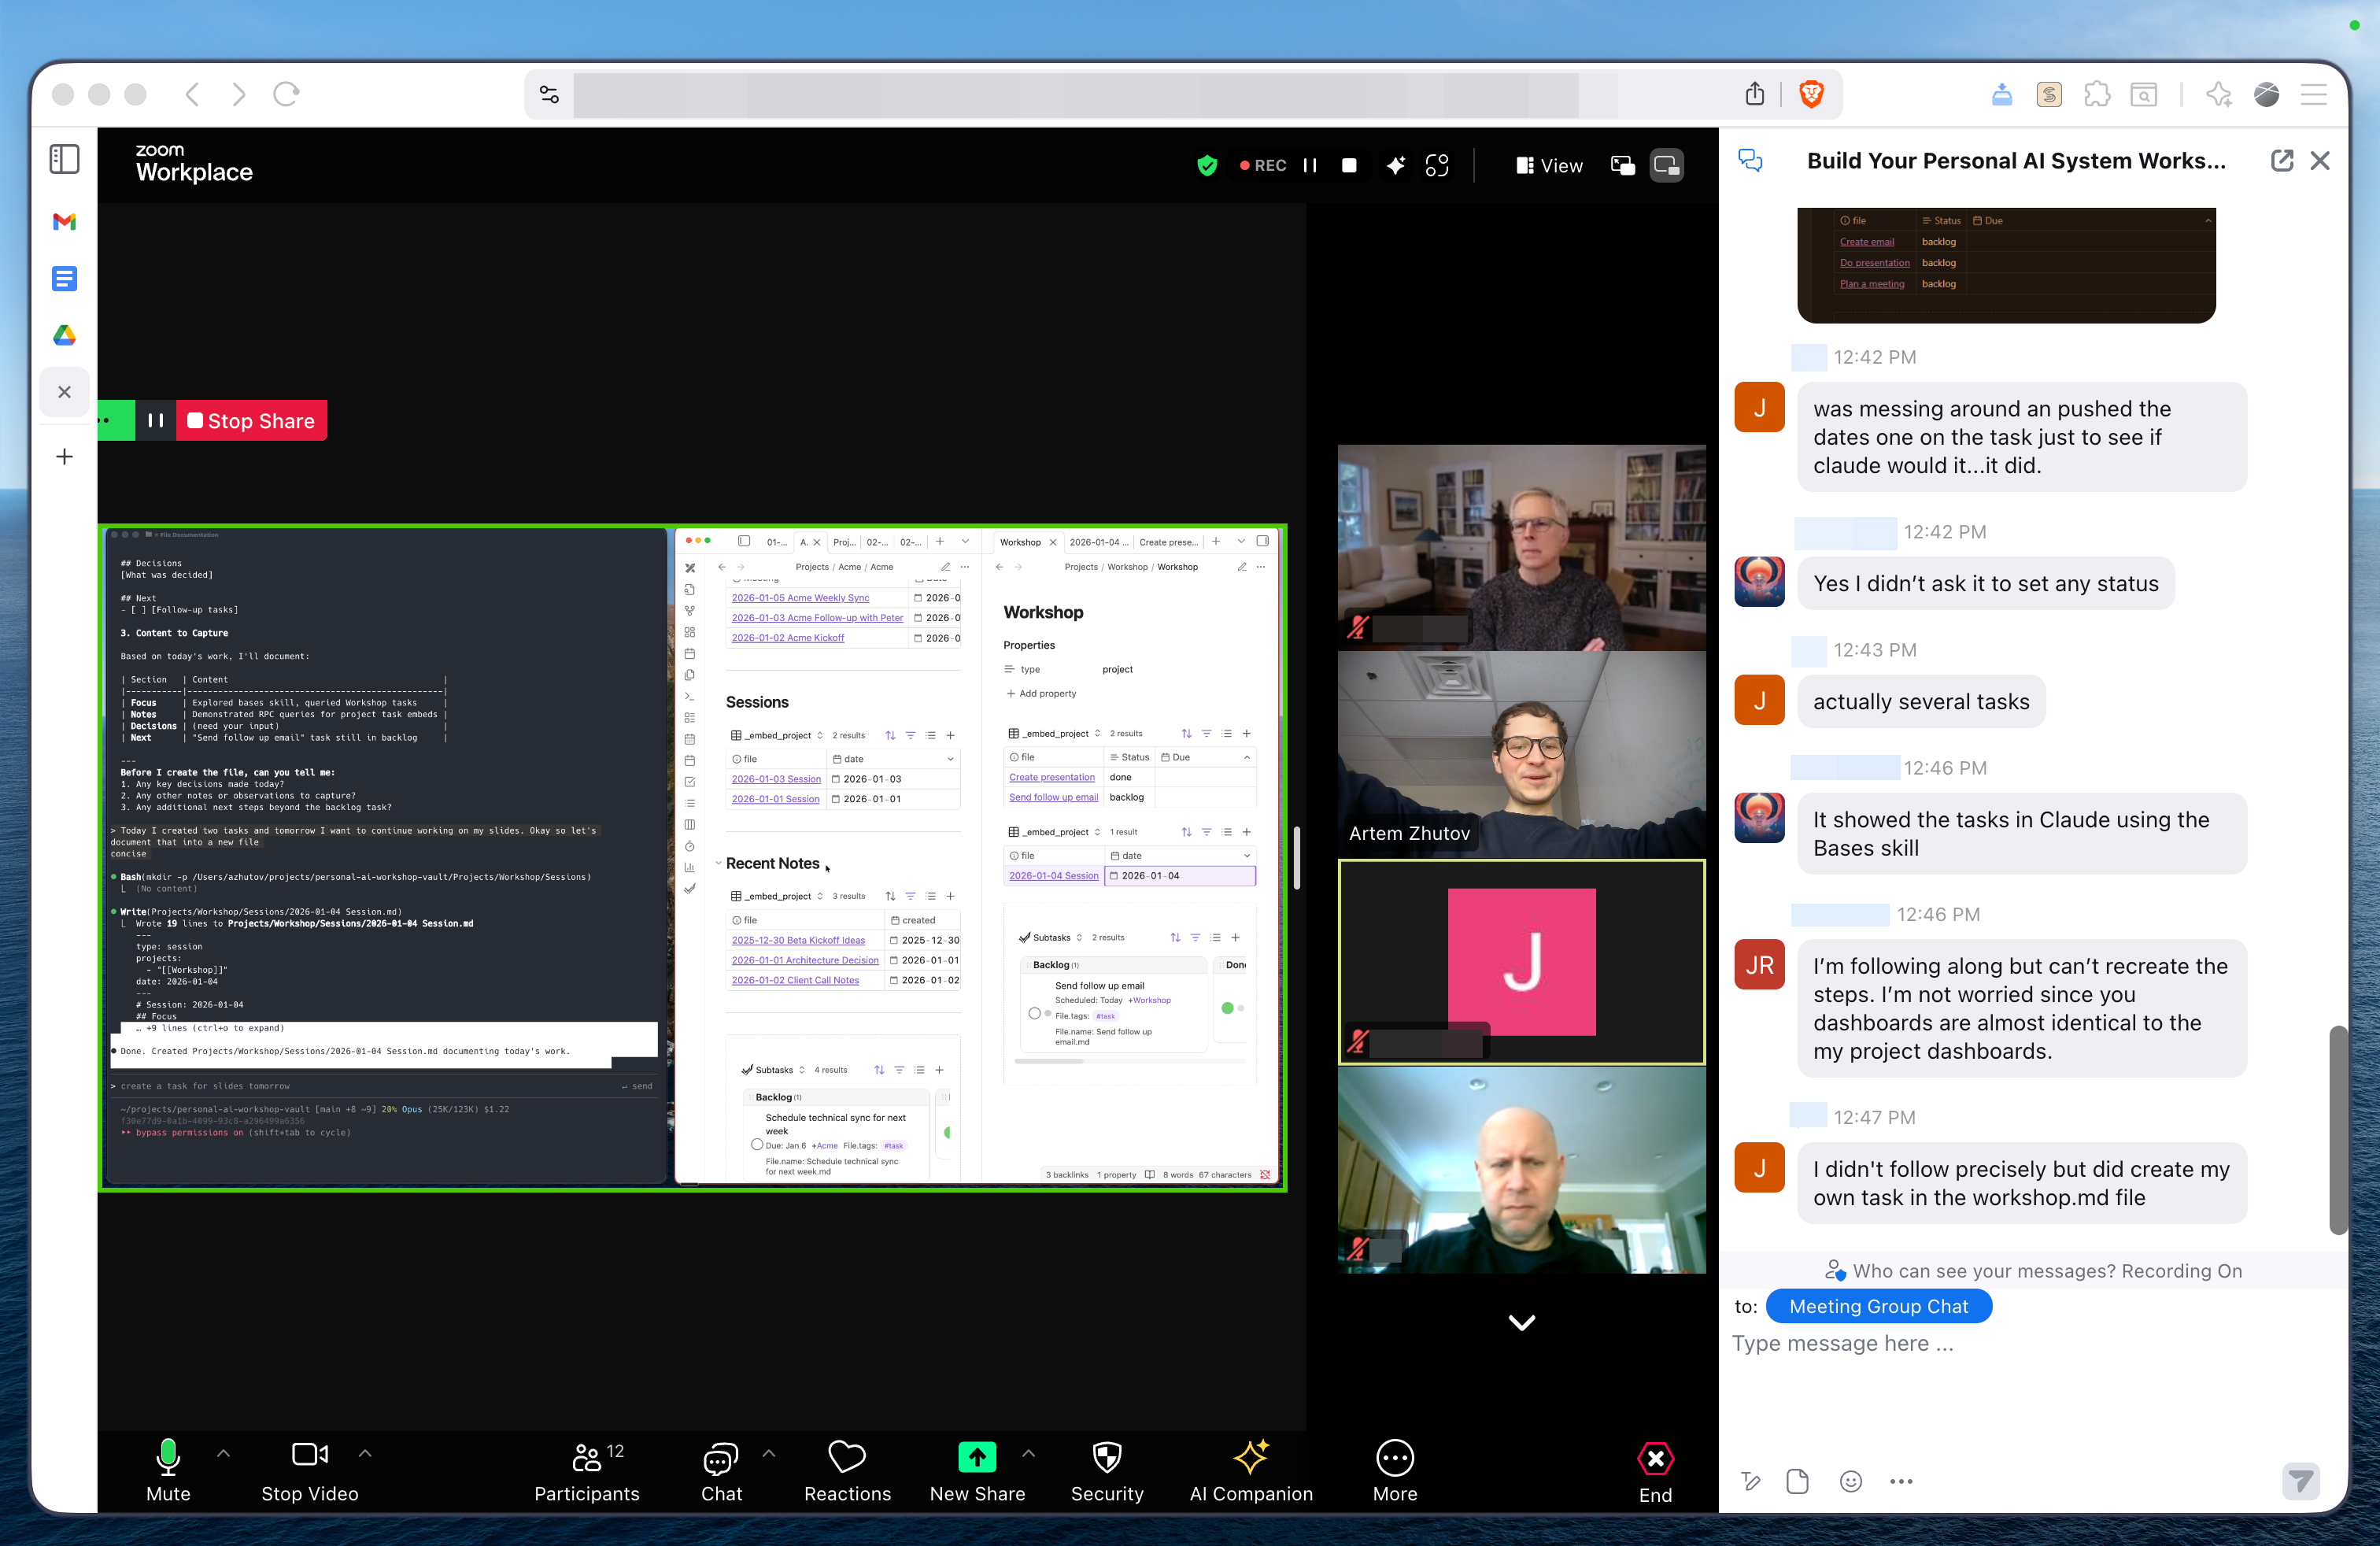
Task: Pause the meeting recording
Action: pyautogui.click(x=1310, y=165)
